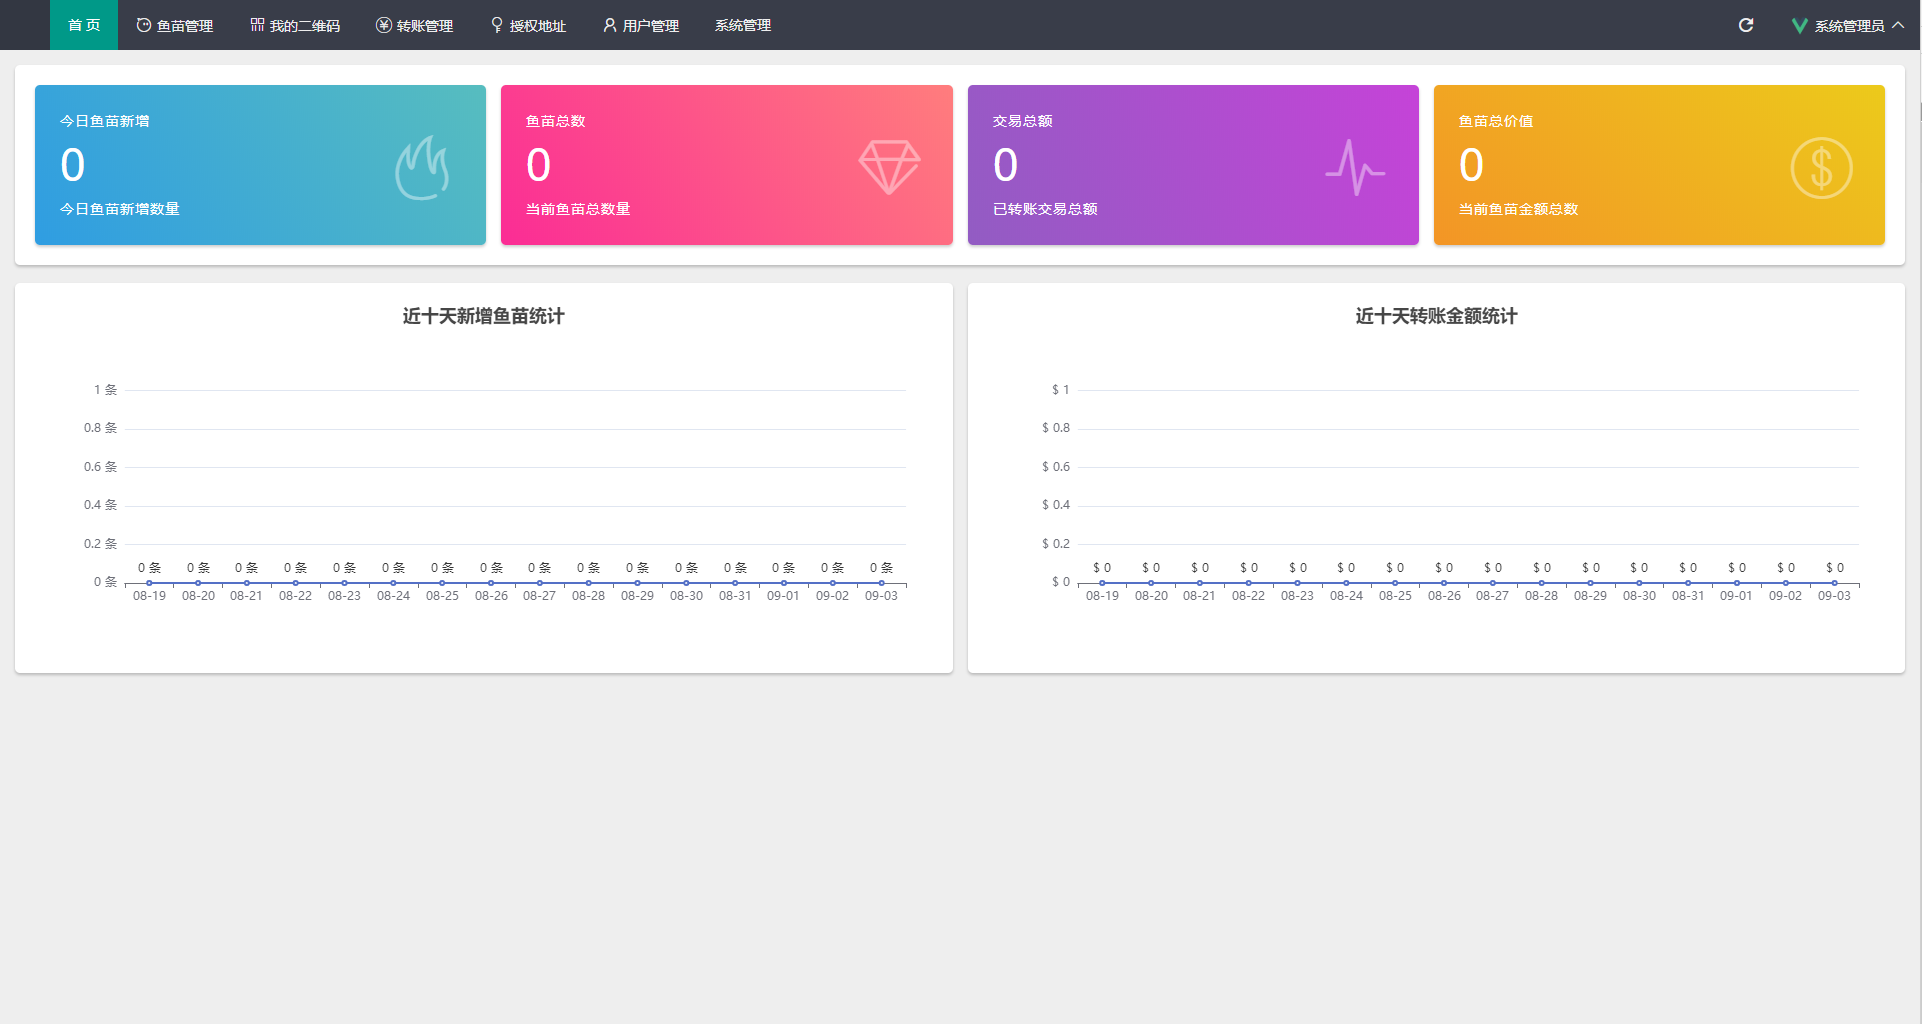The height and width of the screenshot is (1024, 1922).
Task: Switch to the 首页 tab
Action: pyautogui.click(x=84, y=25)
